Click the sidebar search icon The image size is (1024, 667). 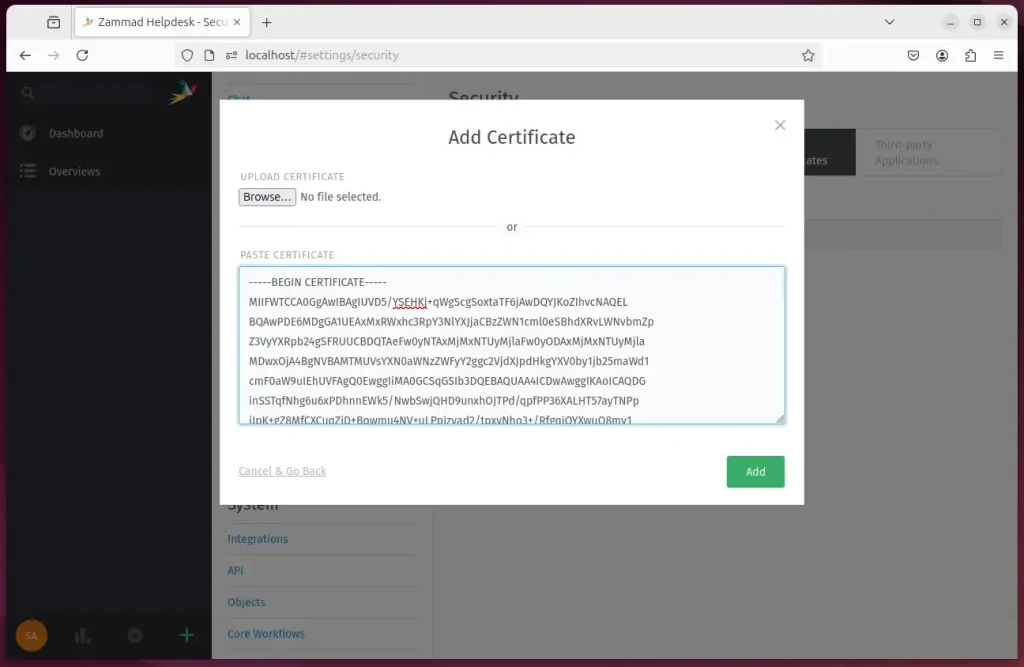click(27, 93)
